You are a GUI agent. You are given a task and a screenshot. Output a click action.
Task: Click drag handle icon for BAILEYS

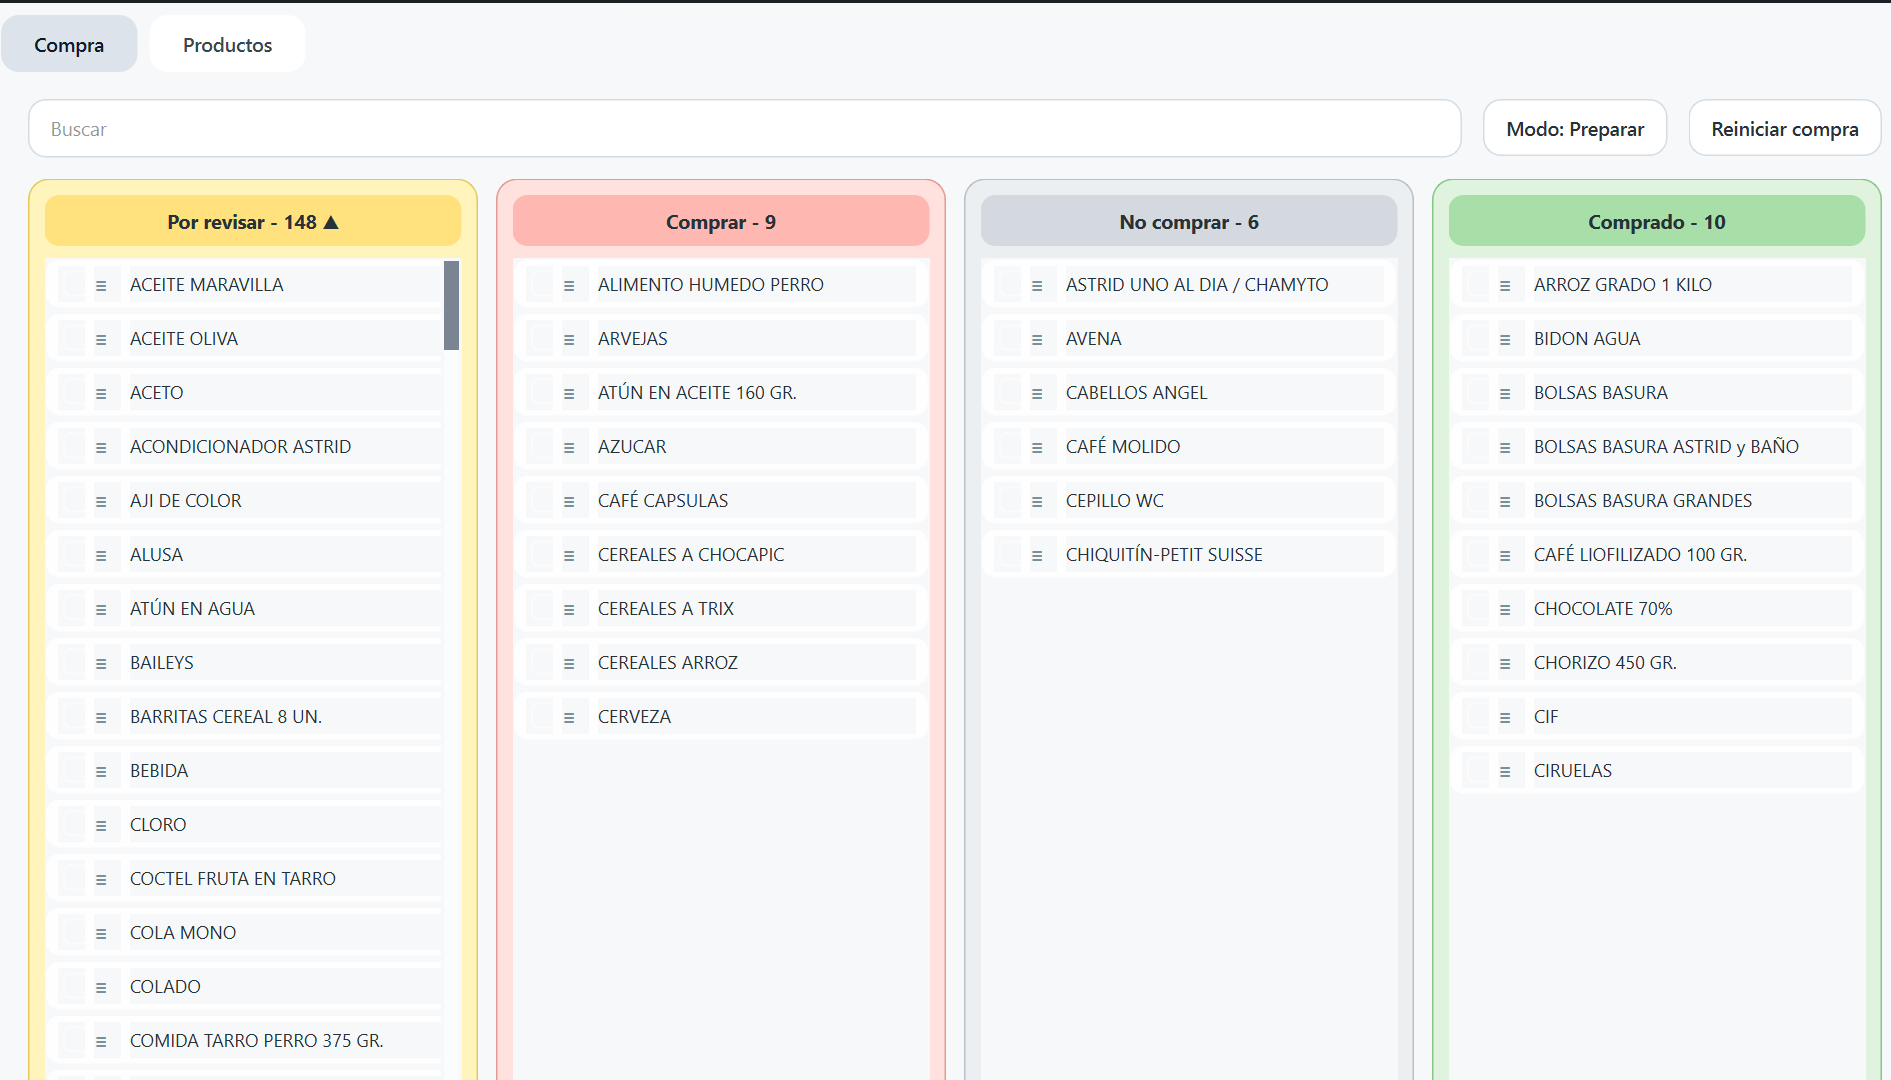[101, 664]
